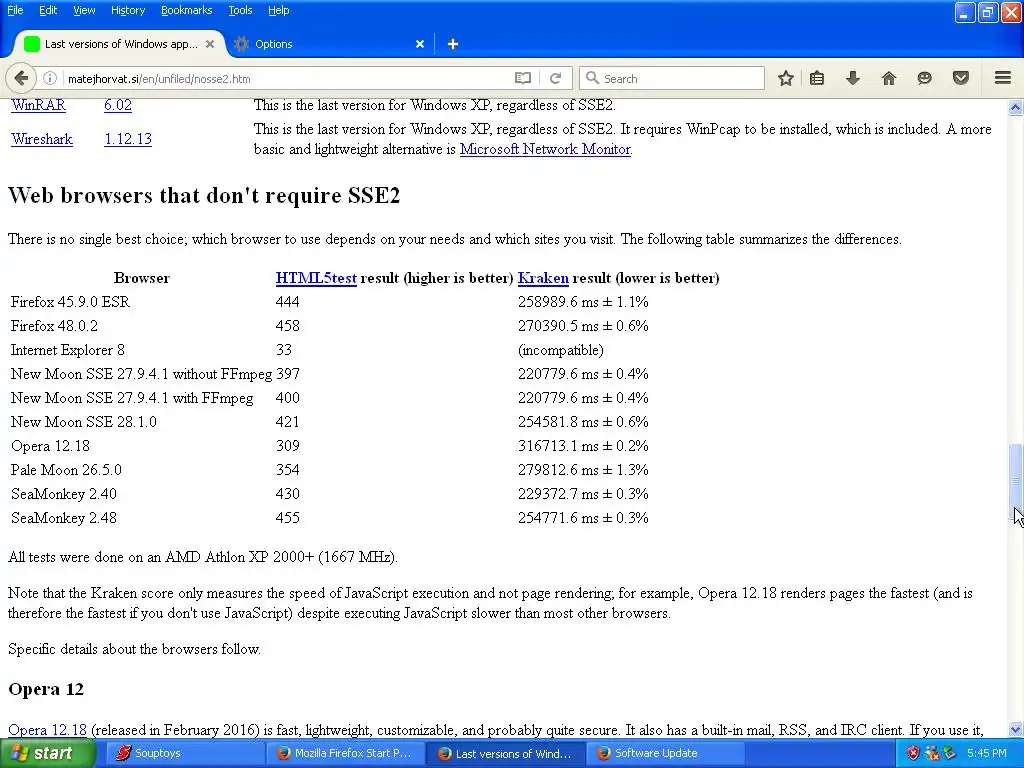Open the Downloads arrow icon
The width and height of the screenshot is (1024, 768).
(x=853, y=78)
